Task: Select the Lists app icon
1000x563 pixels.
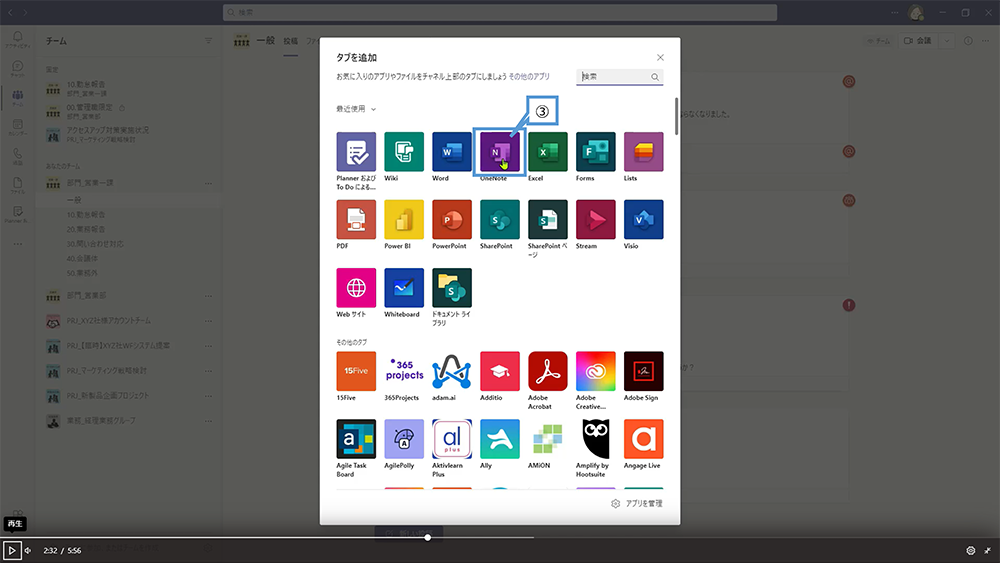Action: pyautogui.click(x=643, y=152)
